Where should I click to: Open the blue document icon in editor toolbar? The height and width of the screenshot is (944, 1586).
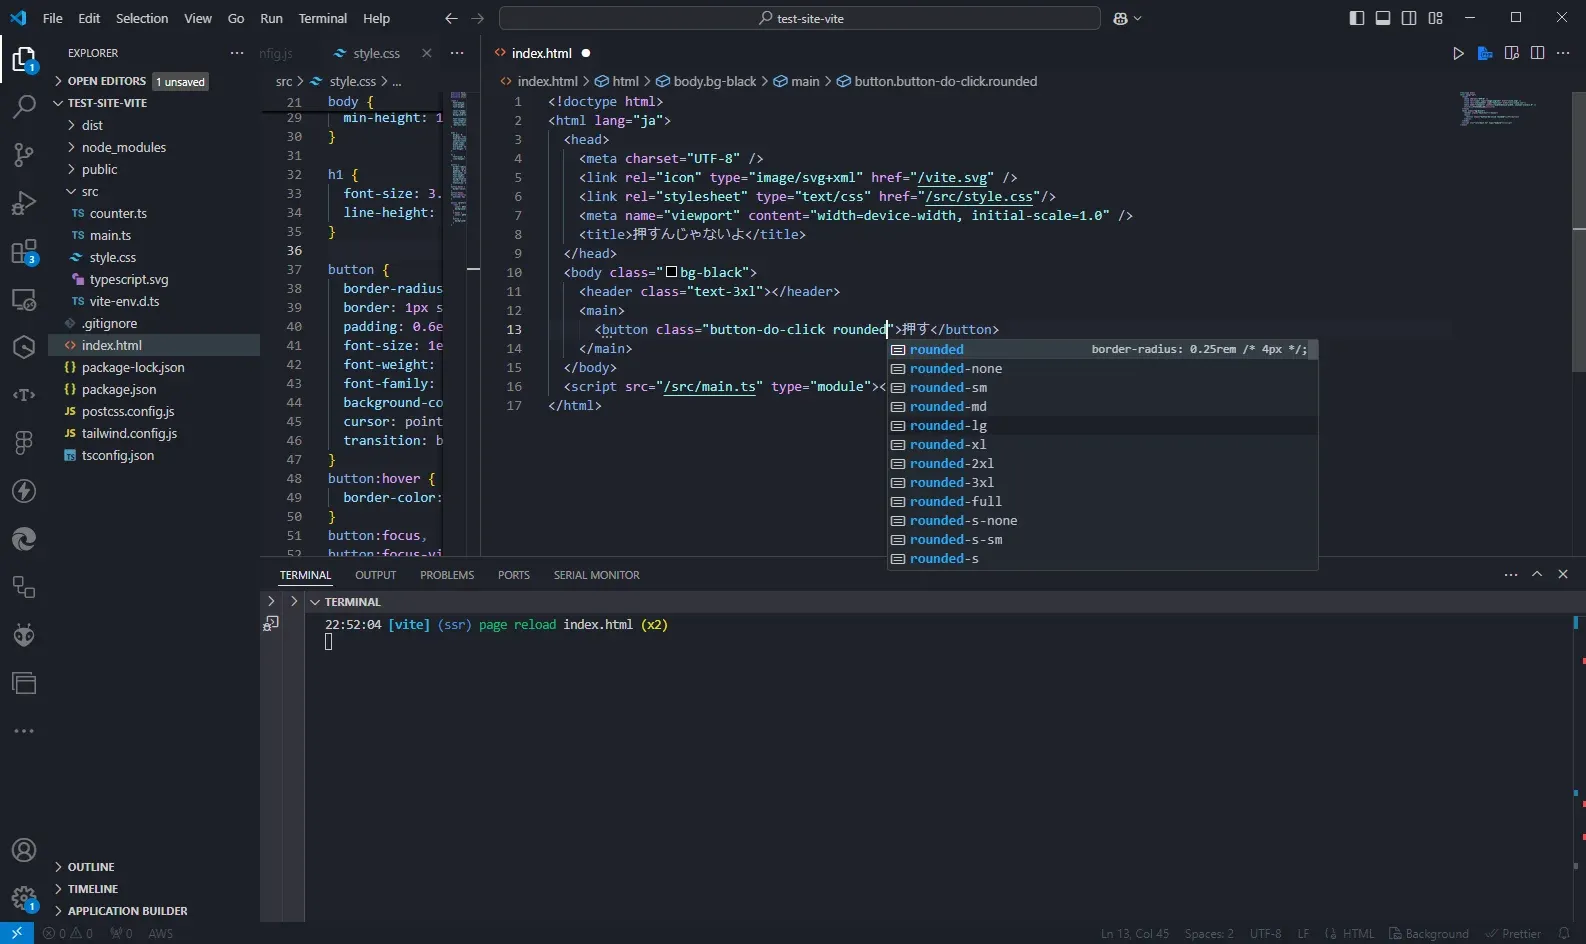[x=1485, y=53]
